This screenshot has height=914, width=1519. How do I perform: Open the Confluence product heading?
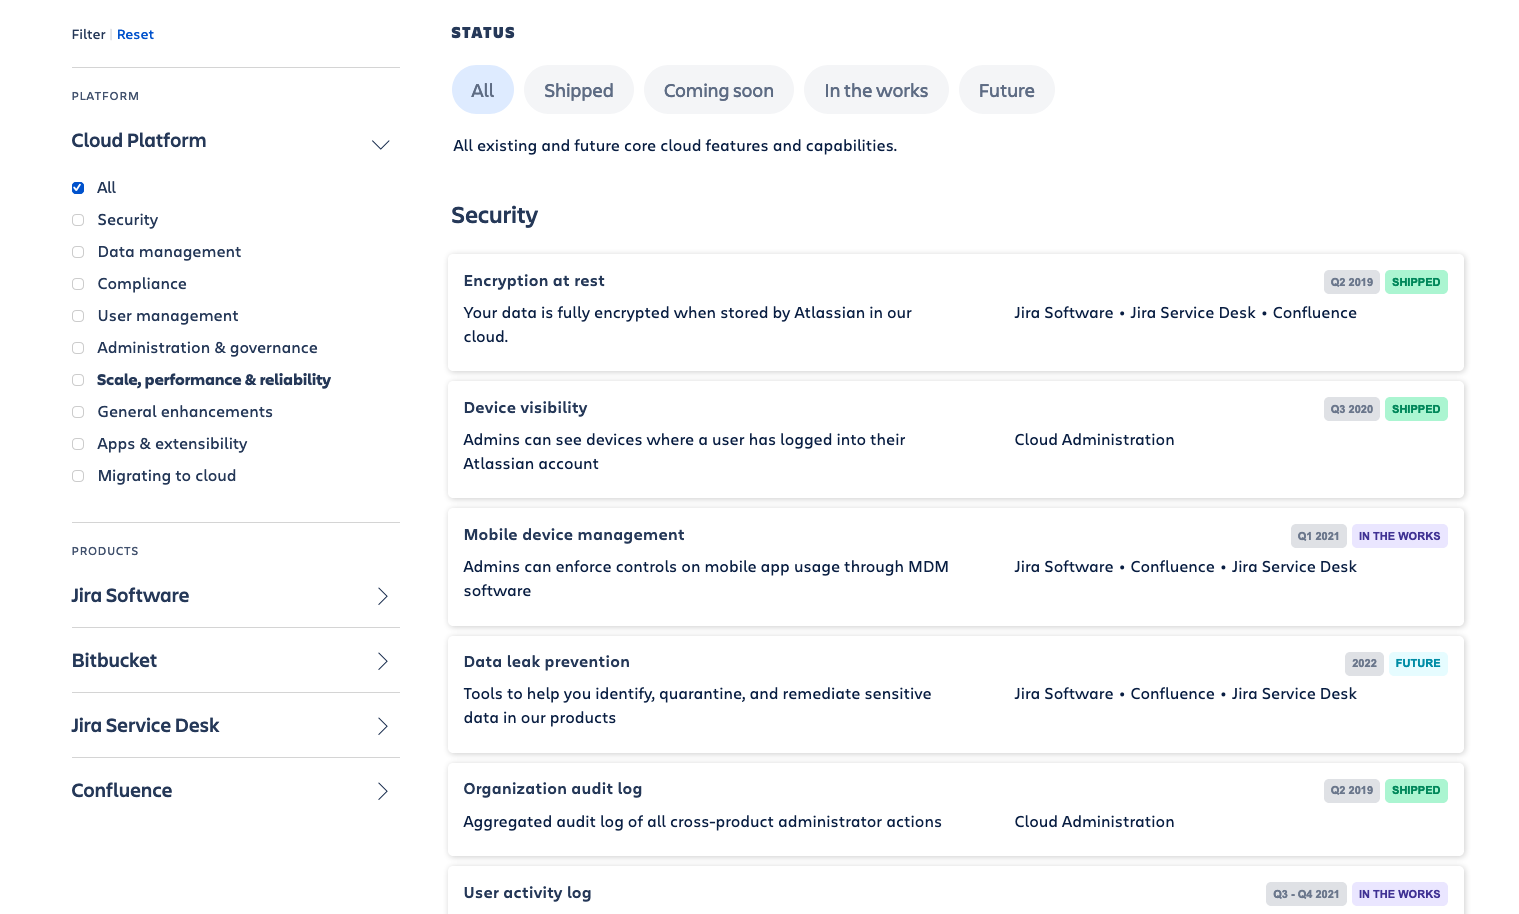click(x=122, y=790)
